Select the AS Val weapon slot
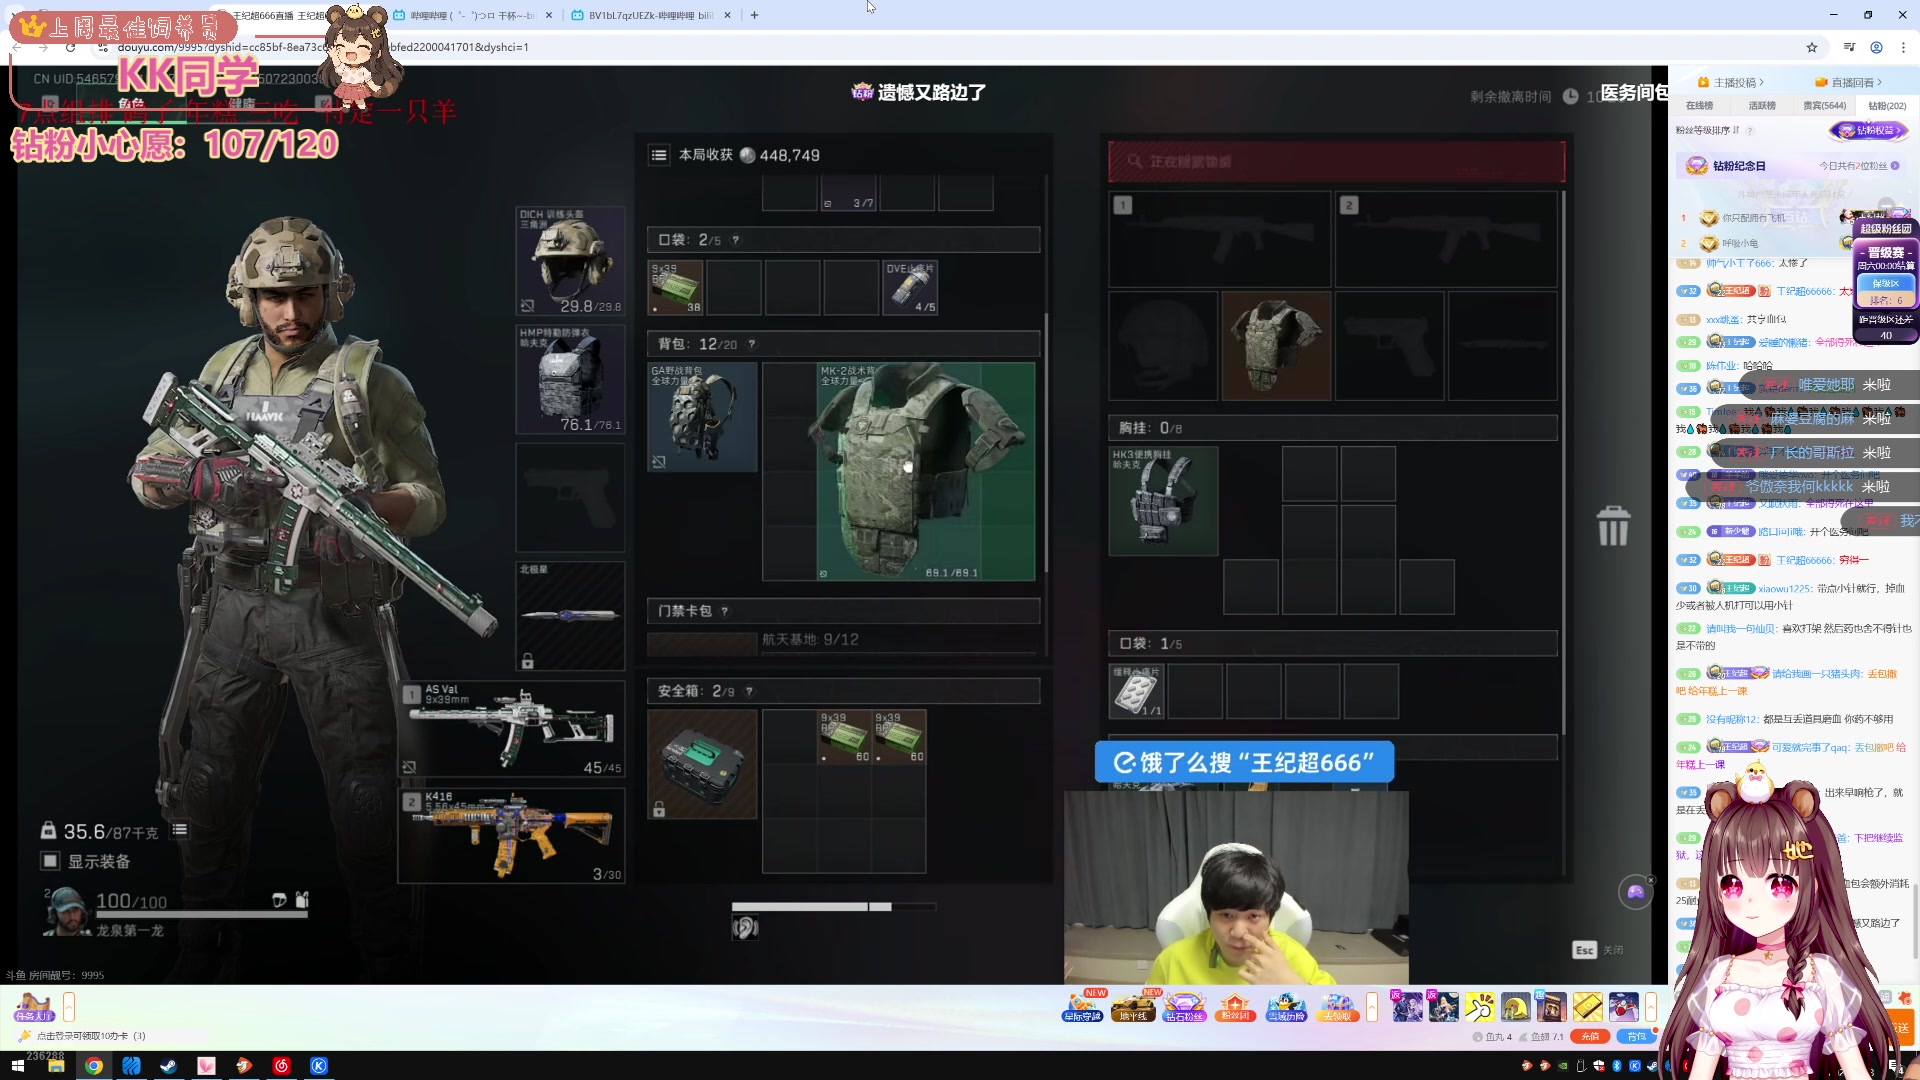 click(512, 729)
